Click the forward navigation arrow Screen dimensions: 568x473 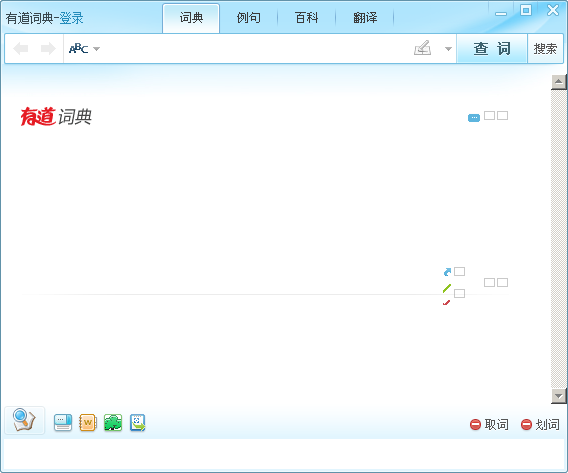tap(48, 49)
